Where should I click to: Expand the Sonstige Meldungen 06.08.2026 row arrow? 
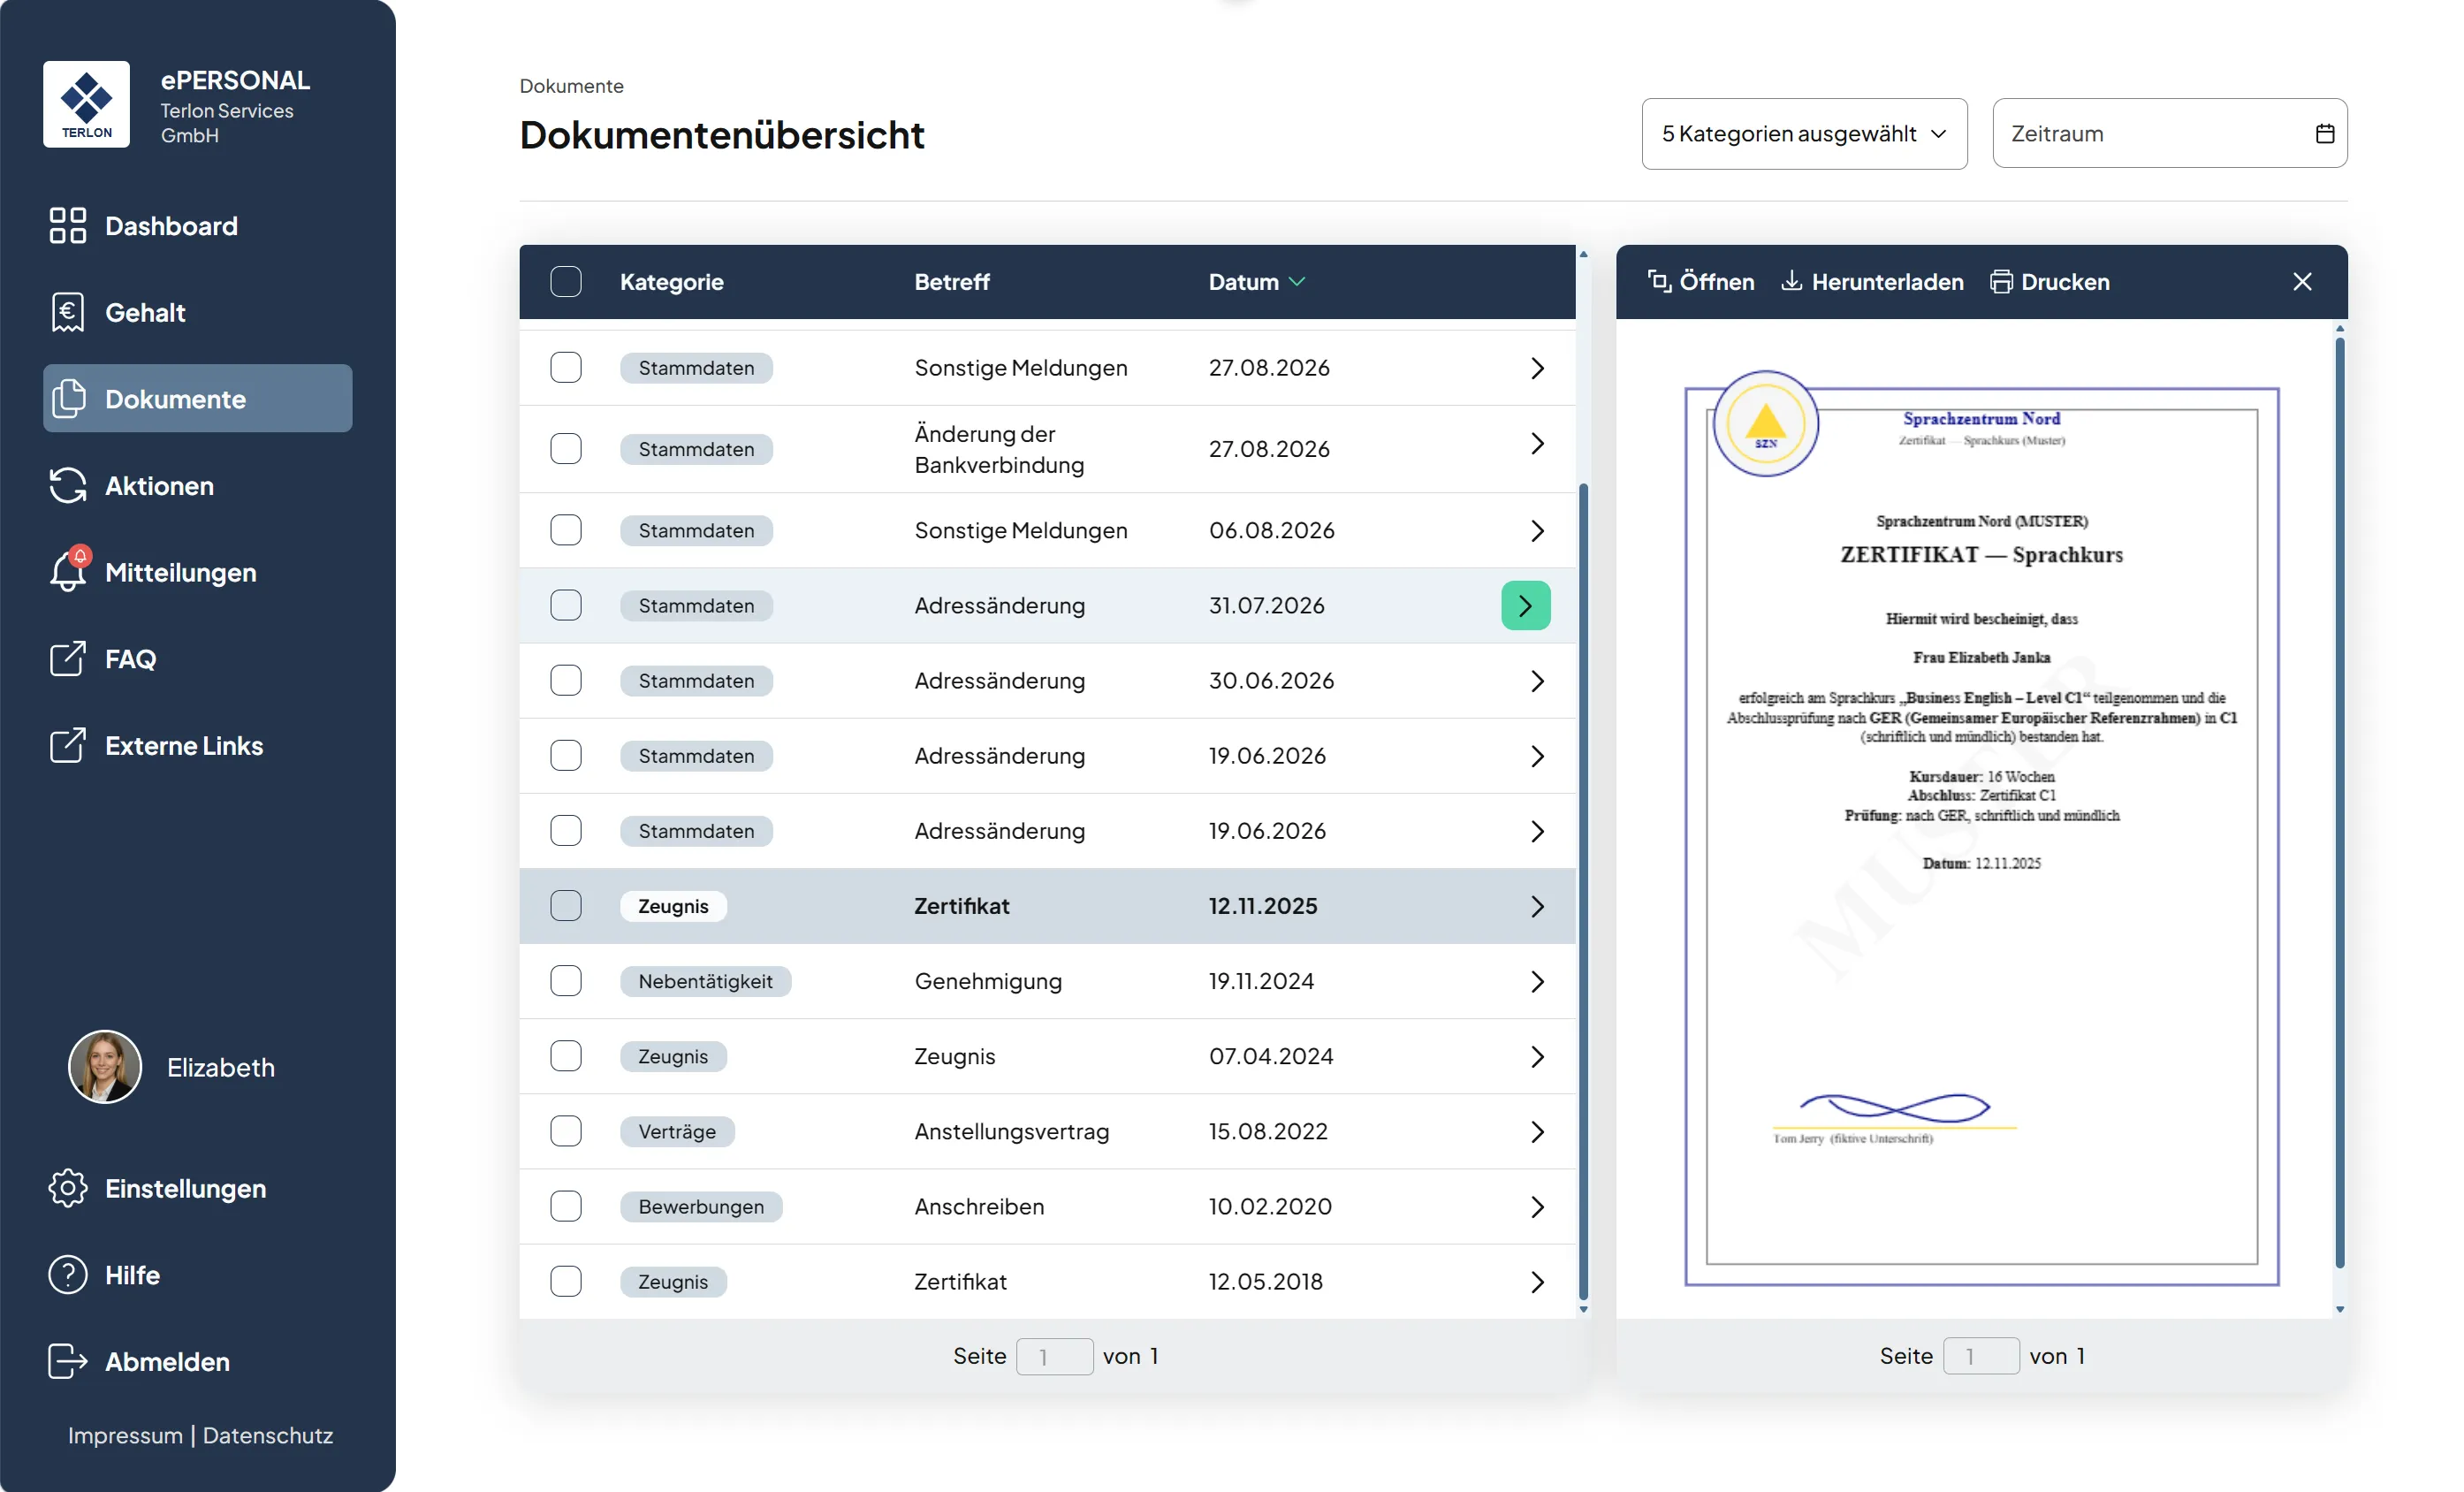point(1537,531)
